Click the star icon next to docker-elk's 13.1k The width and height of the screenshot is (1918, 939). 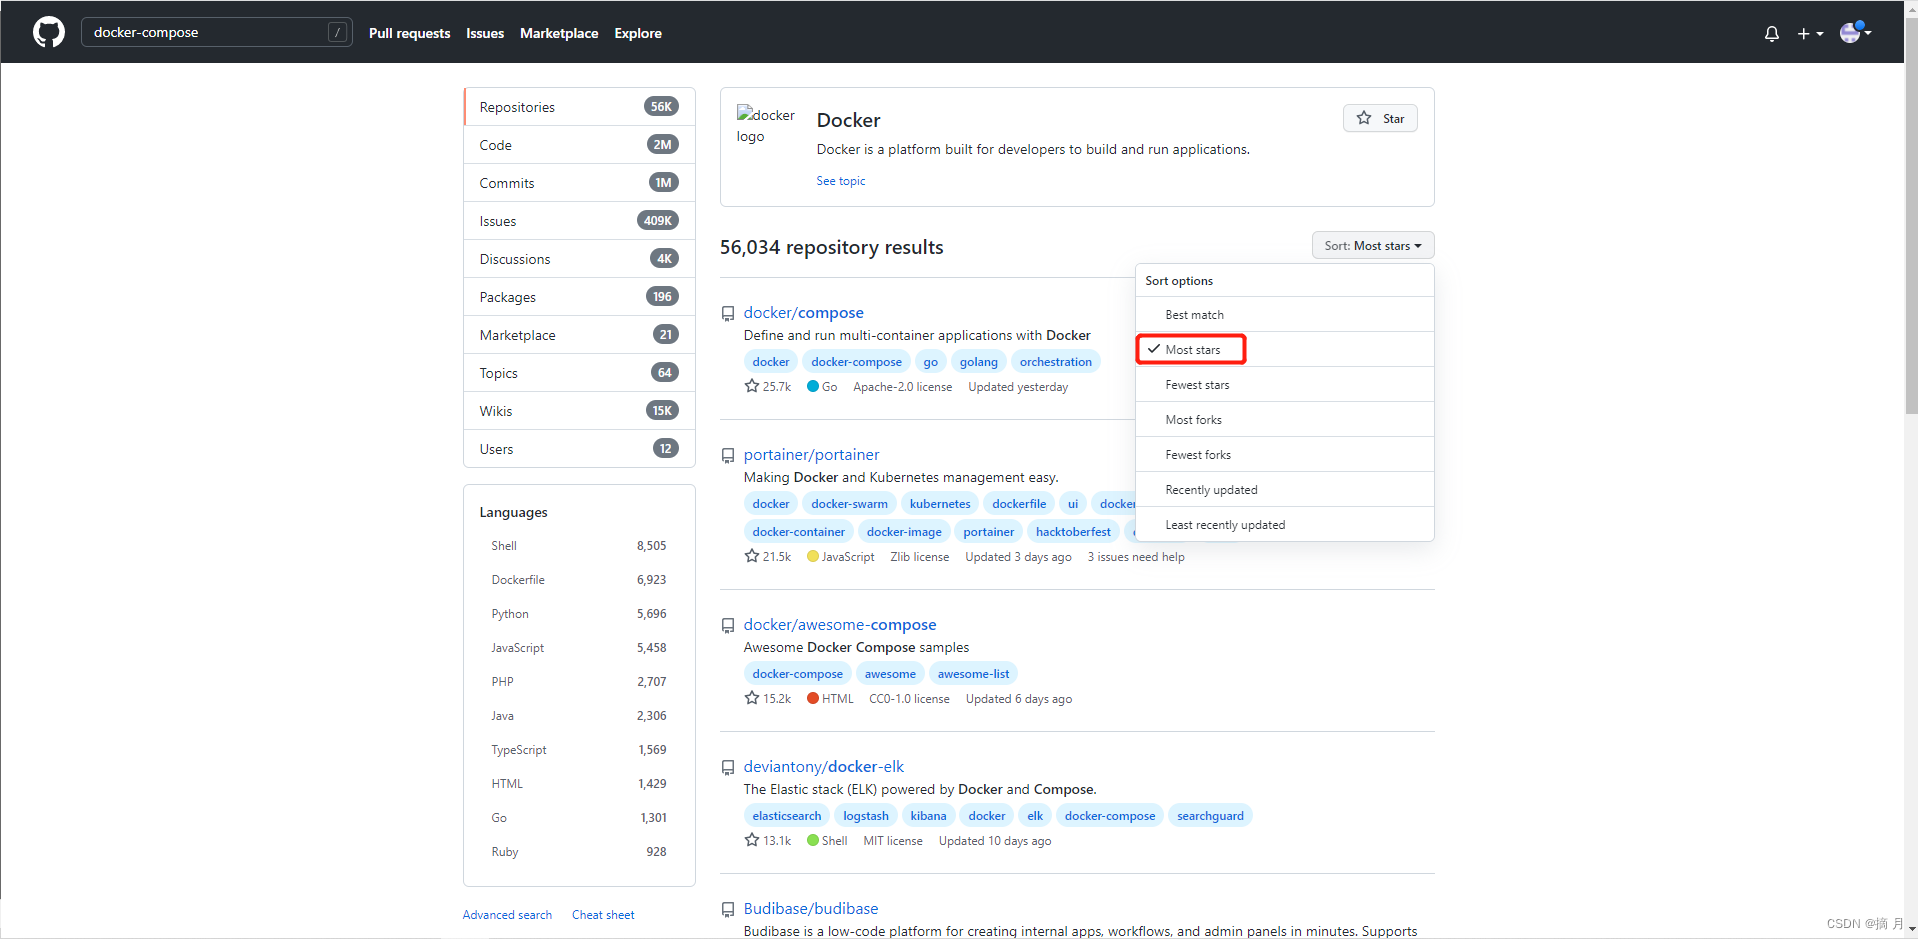click(x=752, y=840)
